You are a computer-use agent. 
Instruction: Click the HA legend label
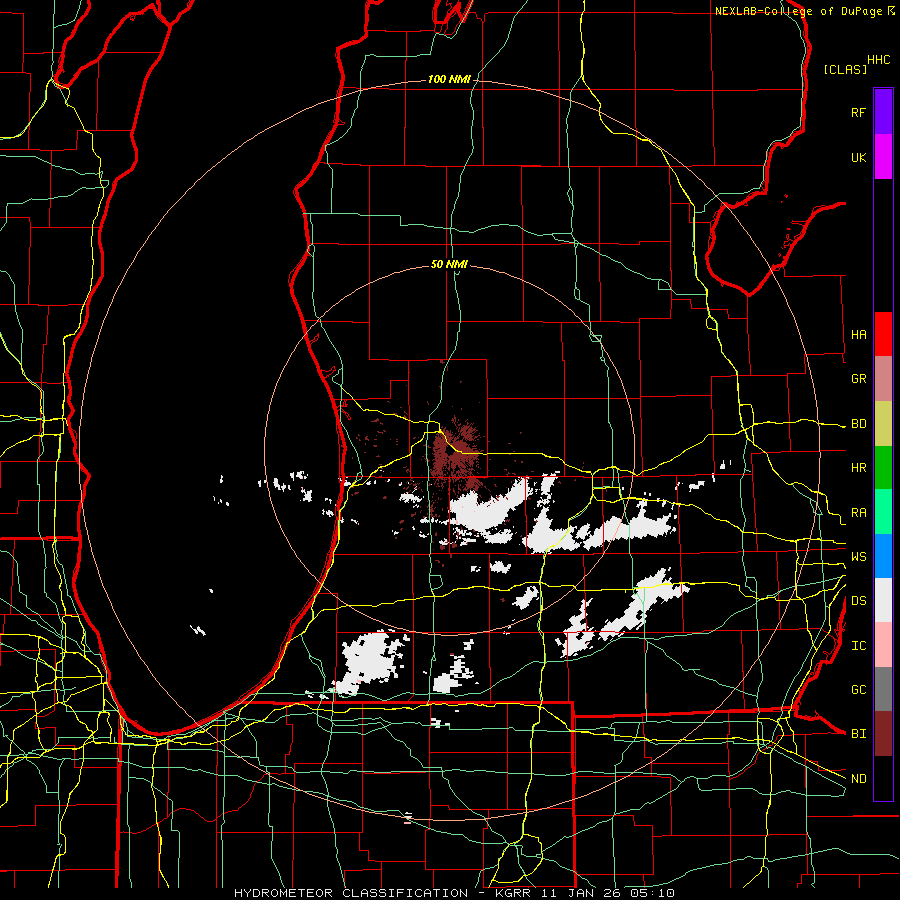[859, 335]
